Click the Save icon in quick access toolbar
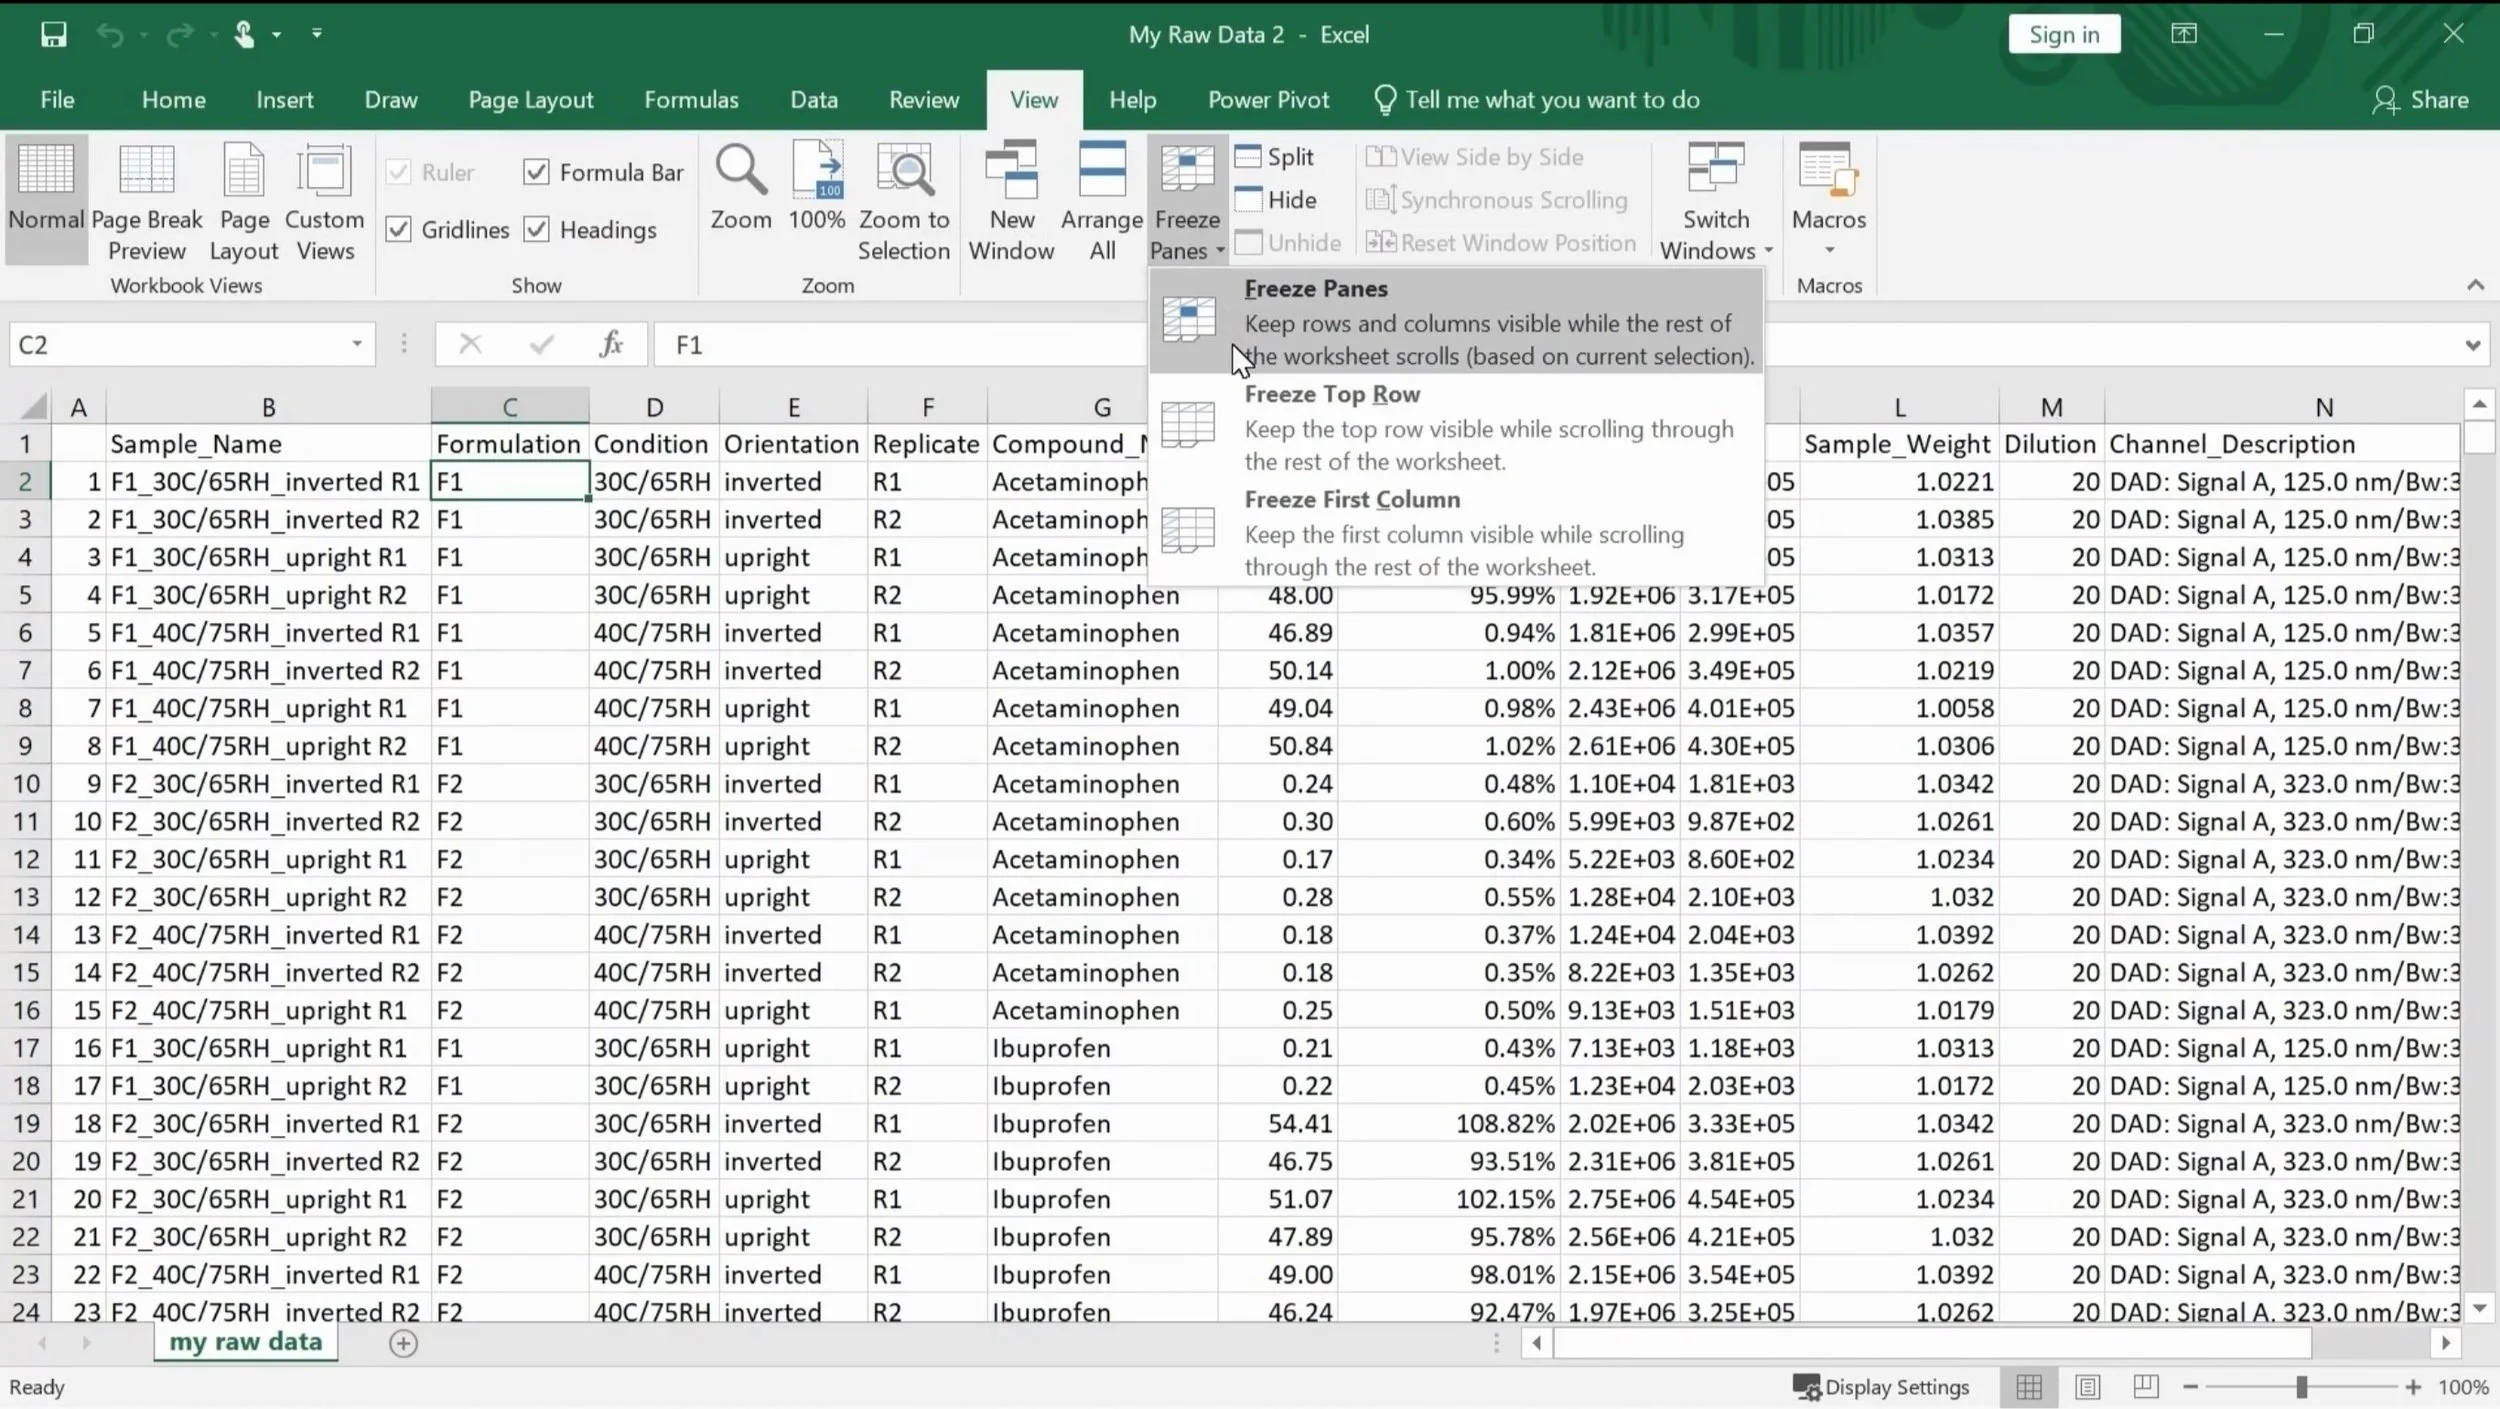The image size is (2500, 1409). 53,35
